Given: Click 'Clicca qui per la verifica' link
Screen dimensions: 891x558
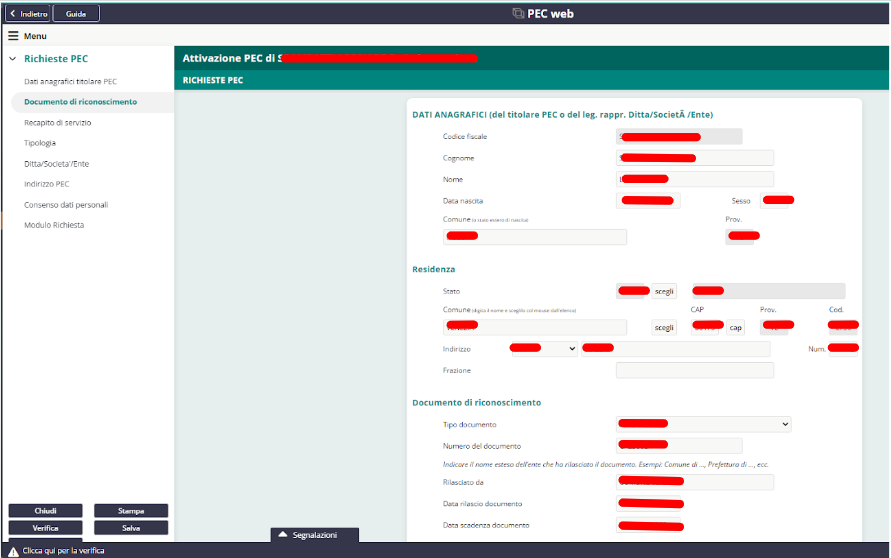Looking at the screenshot, I should [x=63, y=551].
